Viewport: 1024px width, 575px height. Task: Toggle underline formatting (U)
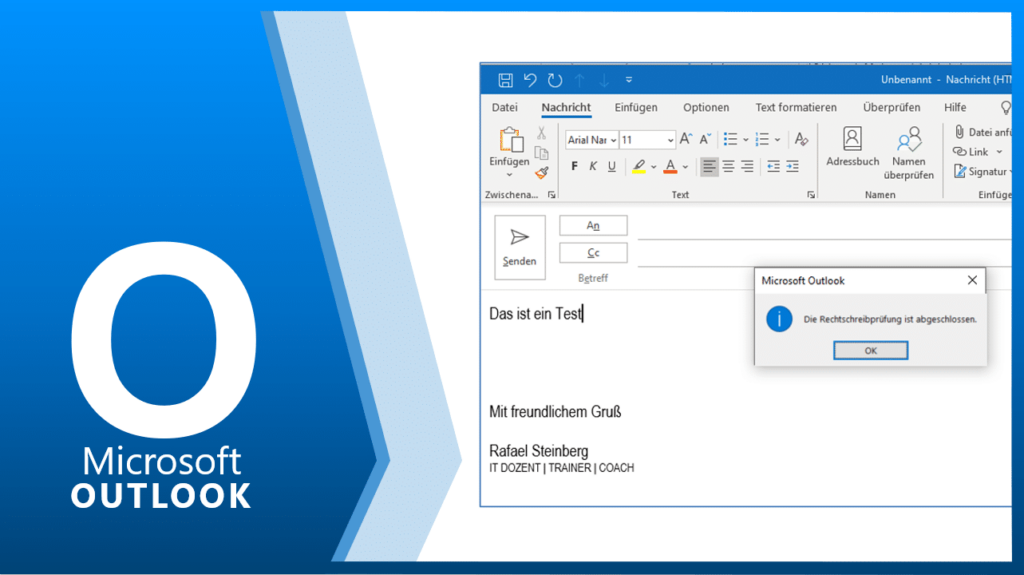coord(612,167)
